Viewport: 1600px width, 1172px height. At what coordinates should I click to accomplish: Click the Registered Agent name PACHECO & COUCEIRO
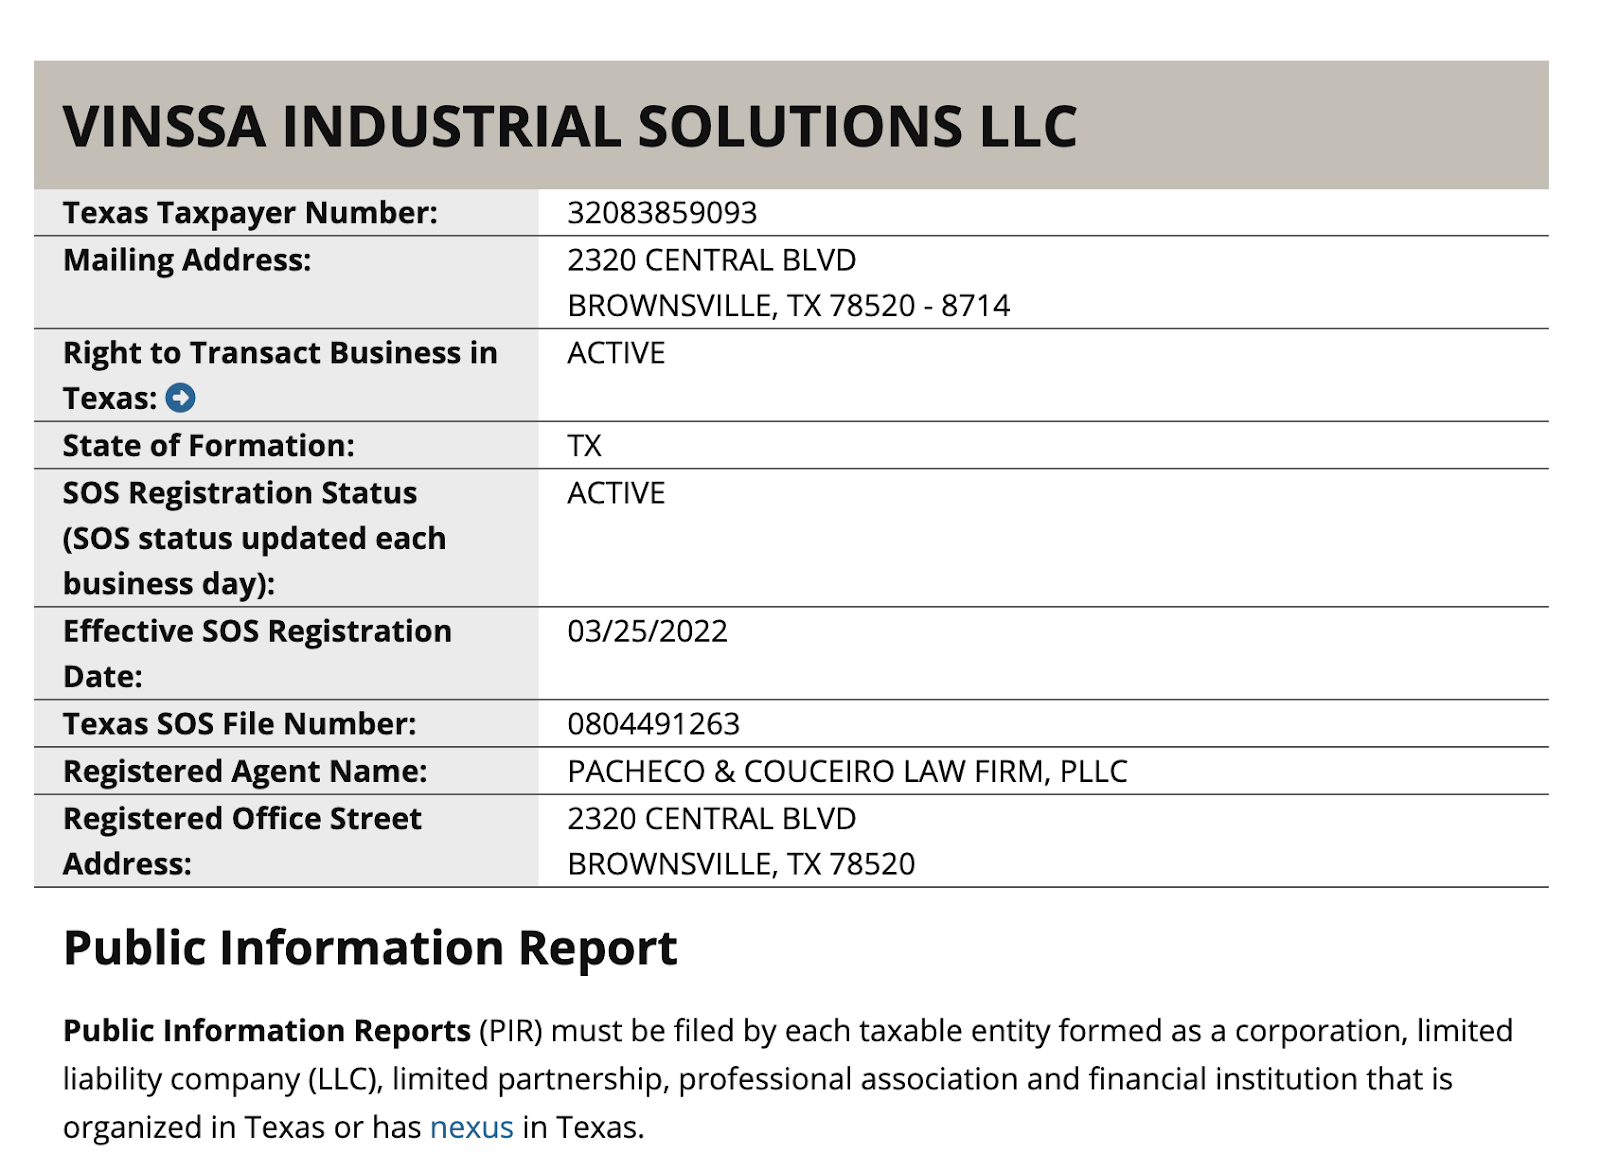(x=847, y=771)
